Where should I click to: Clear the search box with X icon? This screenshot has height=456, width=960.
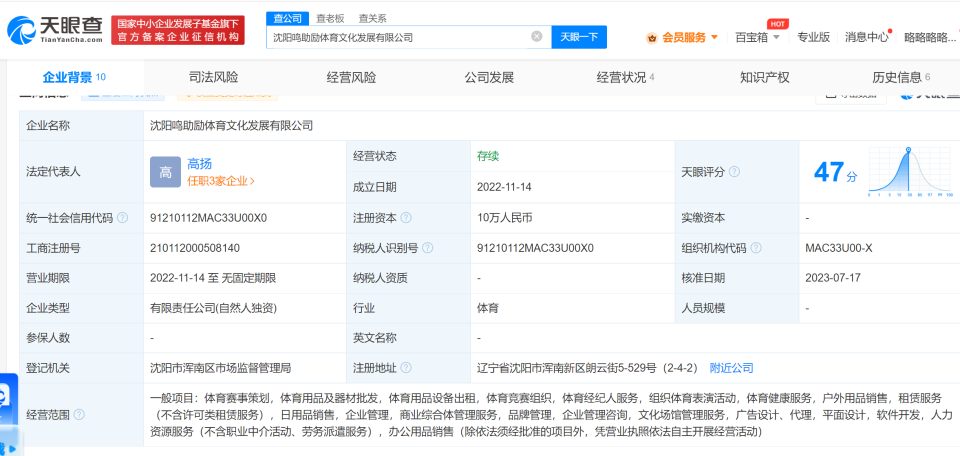pos(537,37)
